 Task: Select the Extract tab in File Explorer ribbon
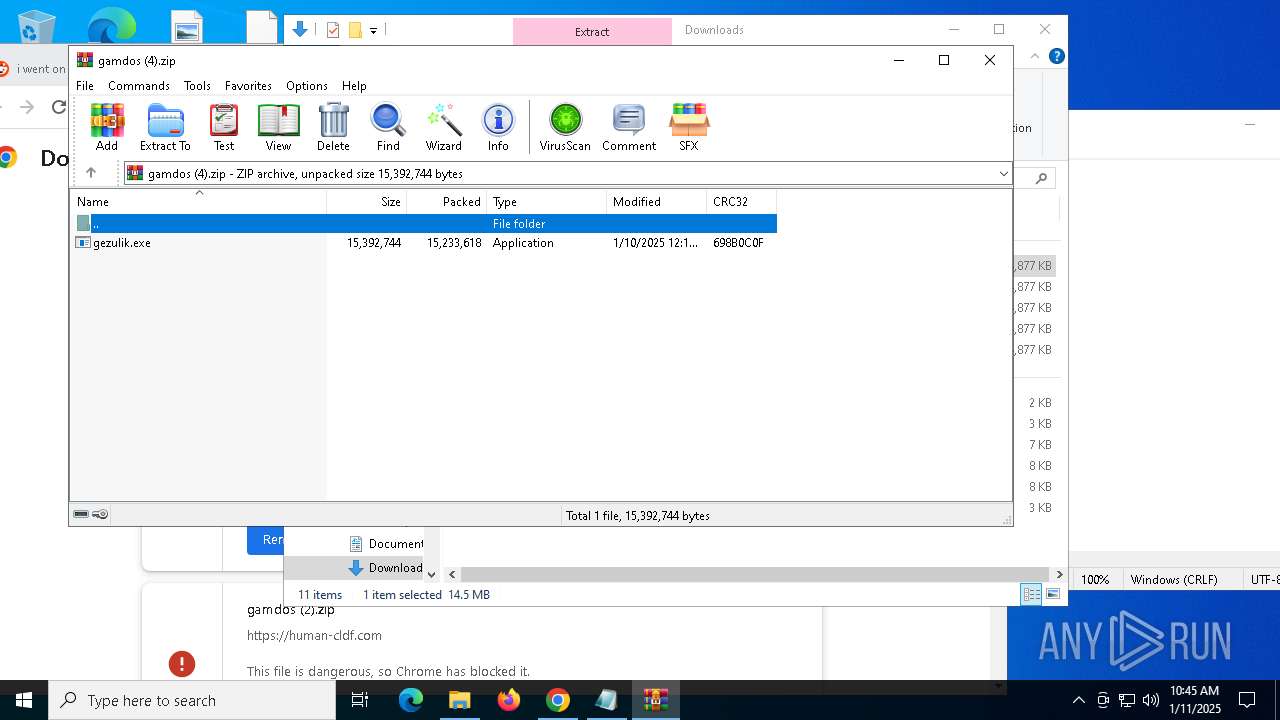(x=592, y=32)
